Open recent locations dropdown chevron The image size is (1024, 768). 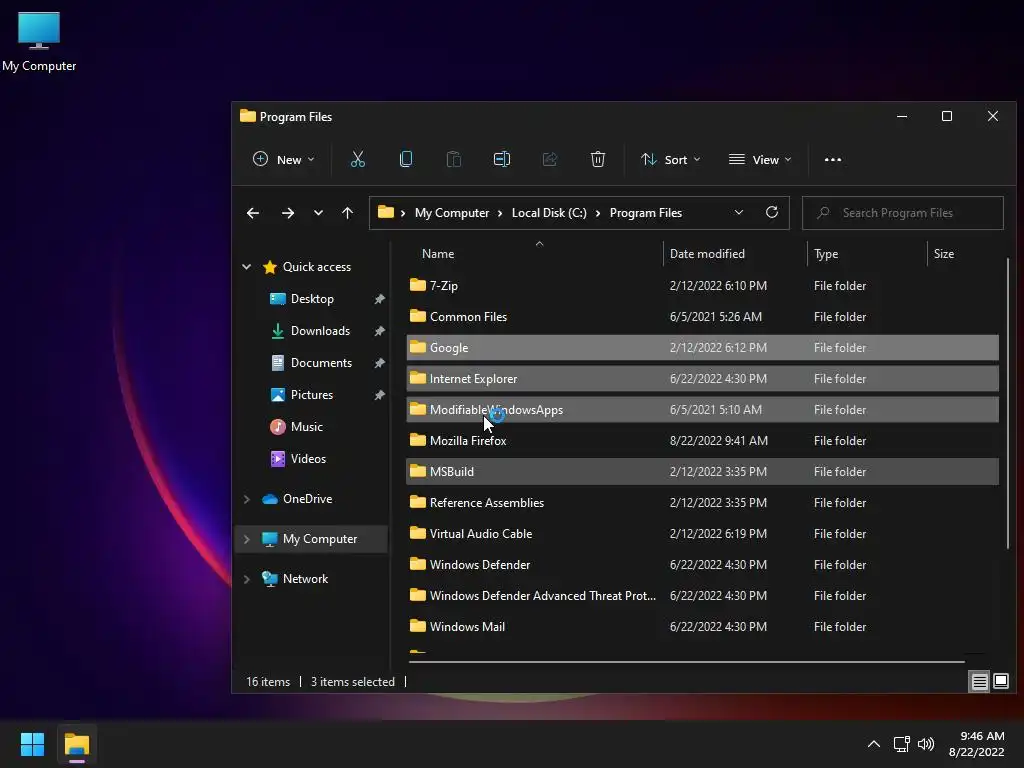(318, 213)
